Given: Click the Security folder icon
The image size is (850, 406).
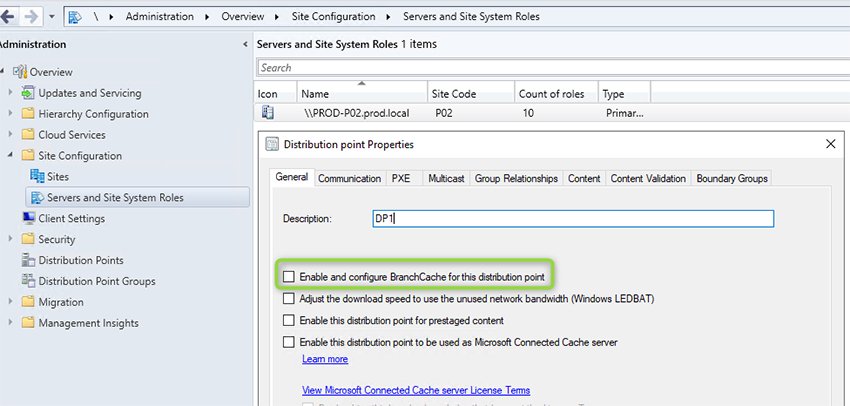Looking at the screenshot, I should point(28,239).
